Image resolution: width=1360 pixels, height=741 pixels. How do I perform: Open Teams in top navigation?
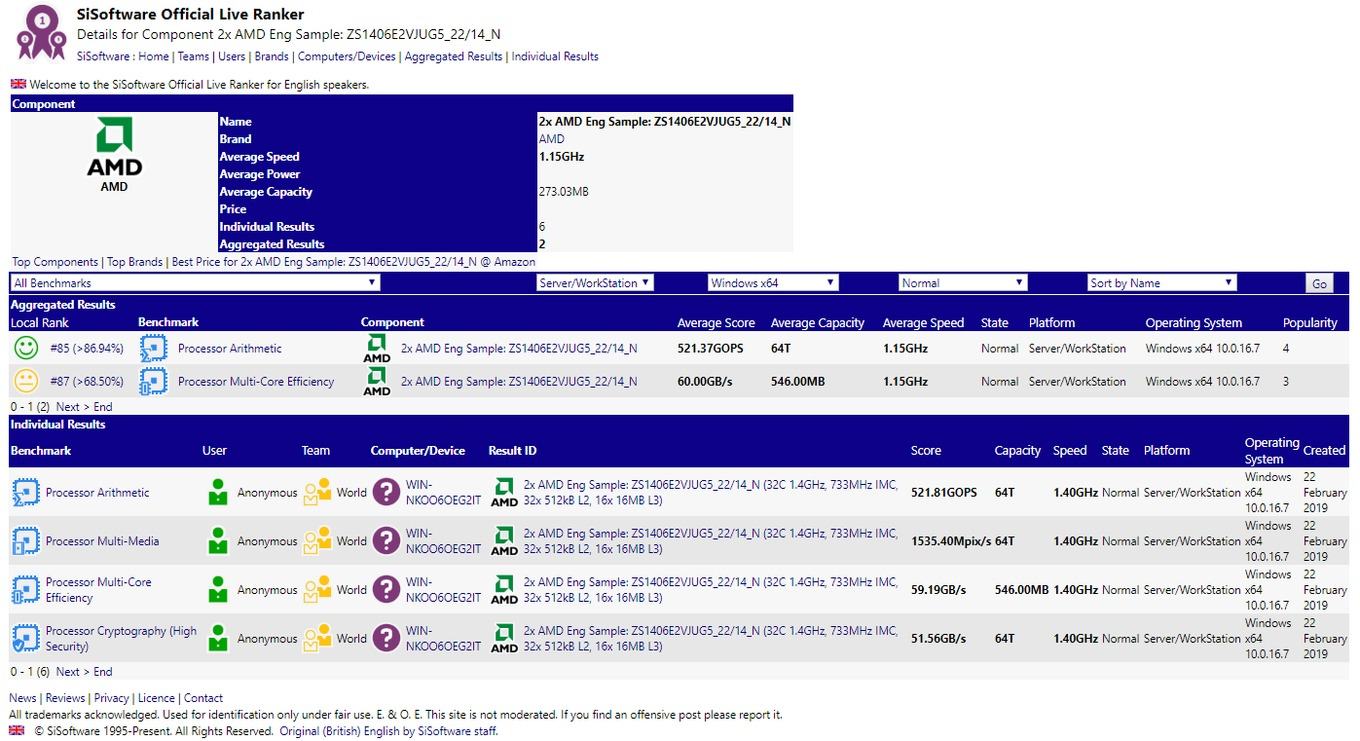[x=194, y=57]
